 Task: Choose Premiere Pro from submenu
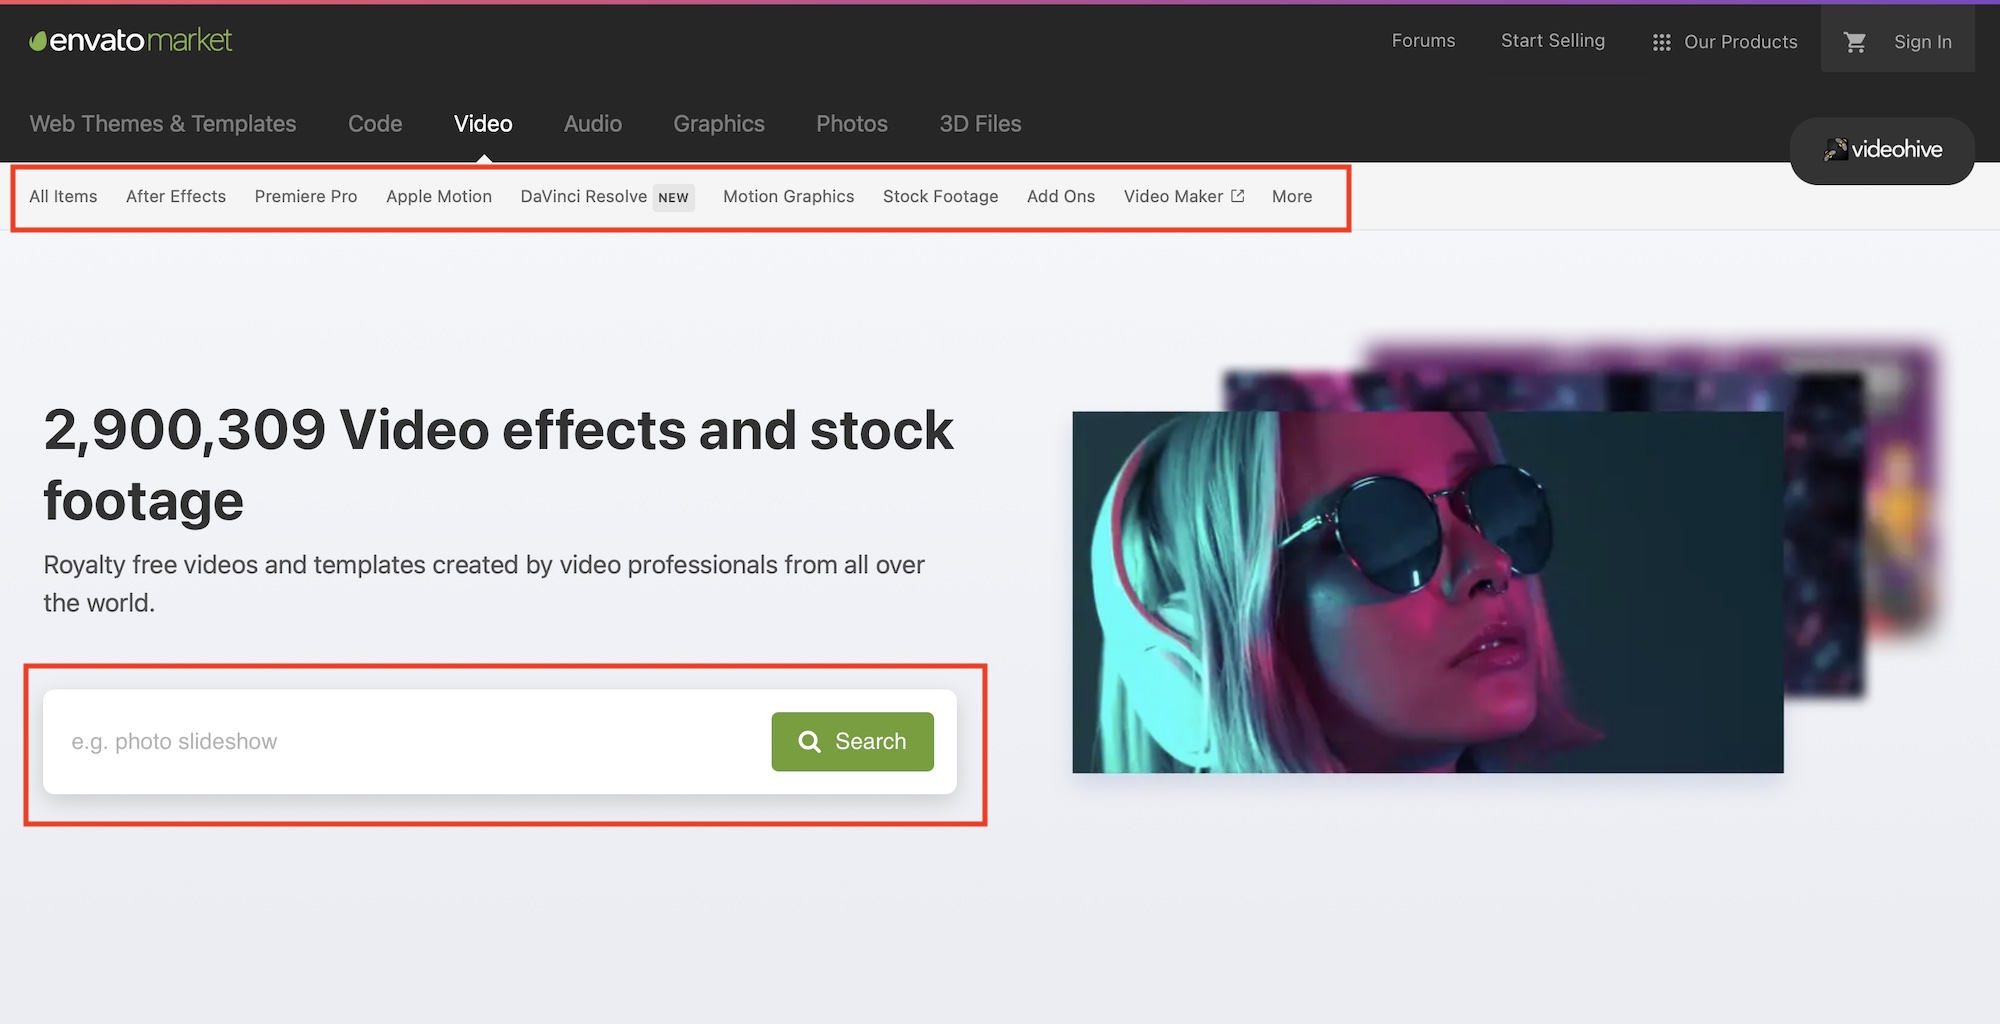coord(306,197)
